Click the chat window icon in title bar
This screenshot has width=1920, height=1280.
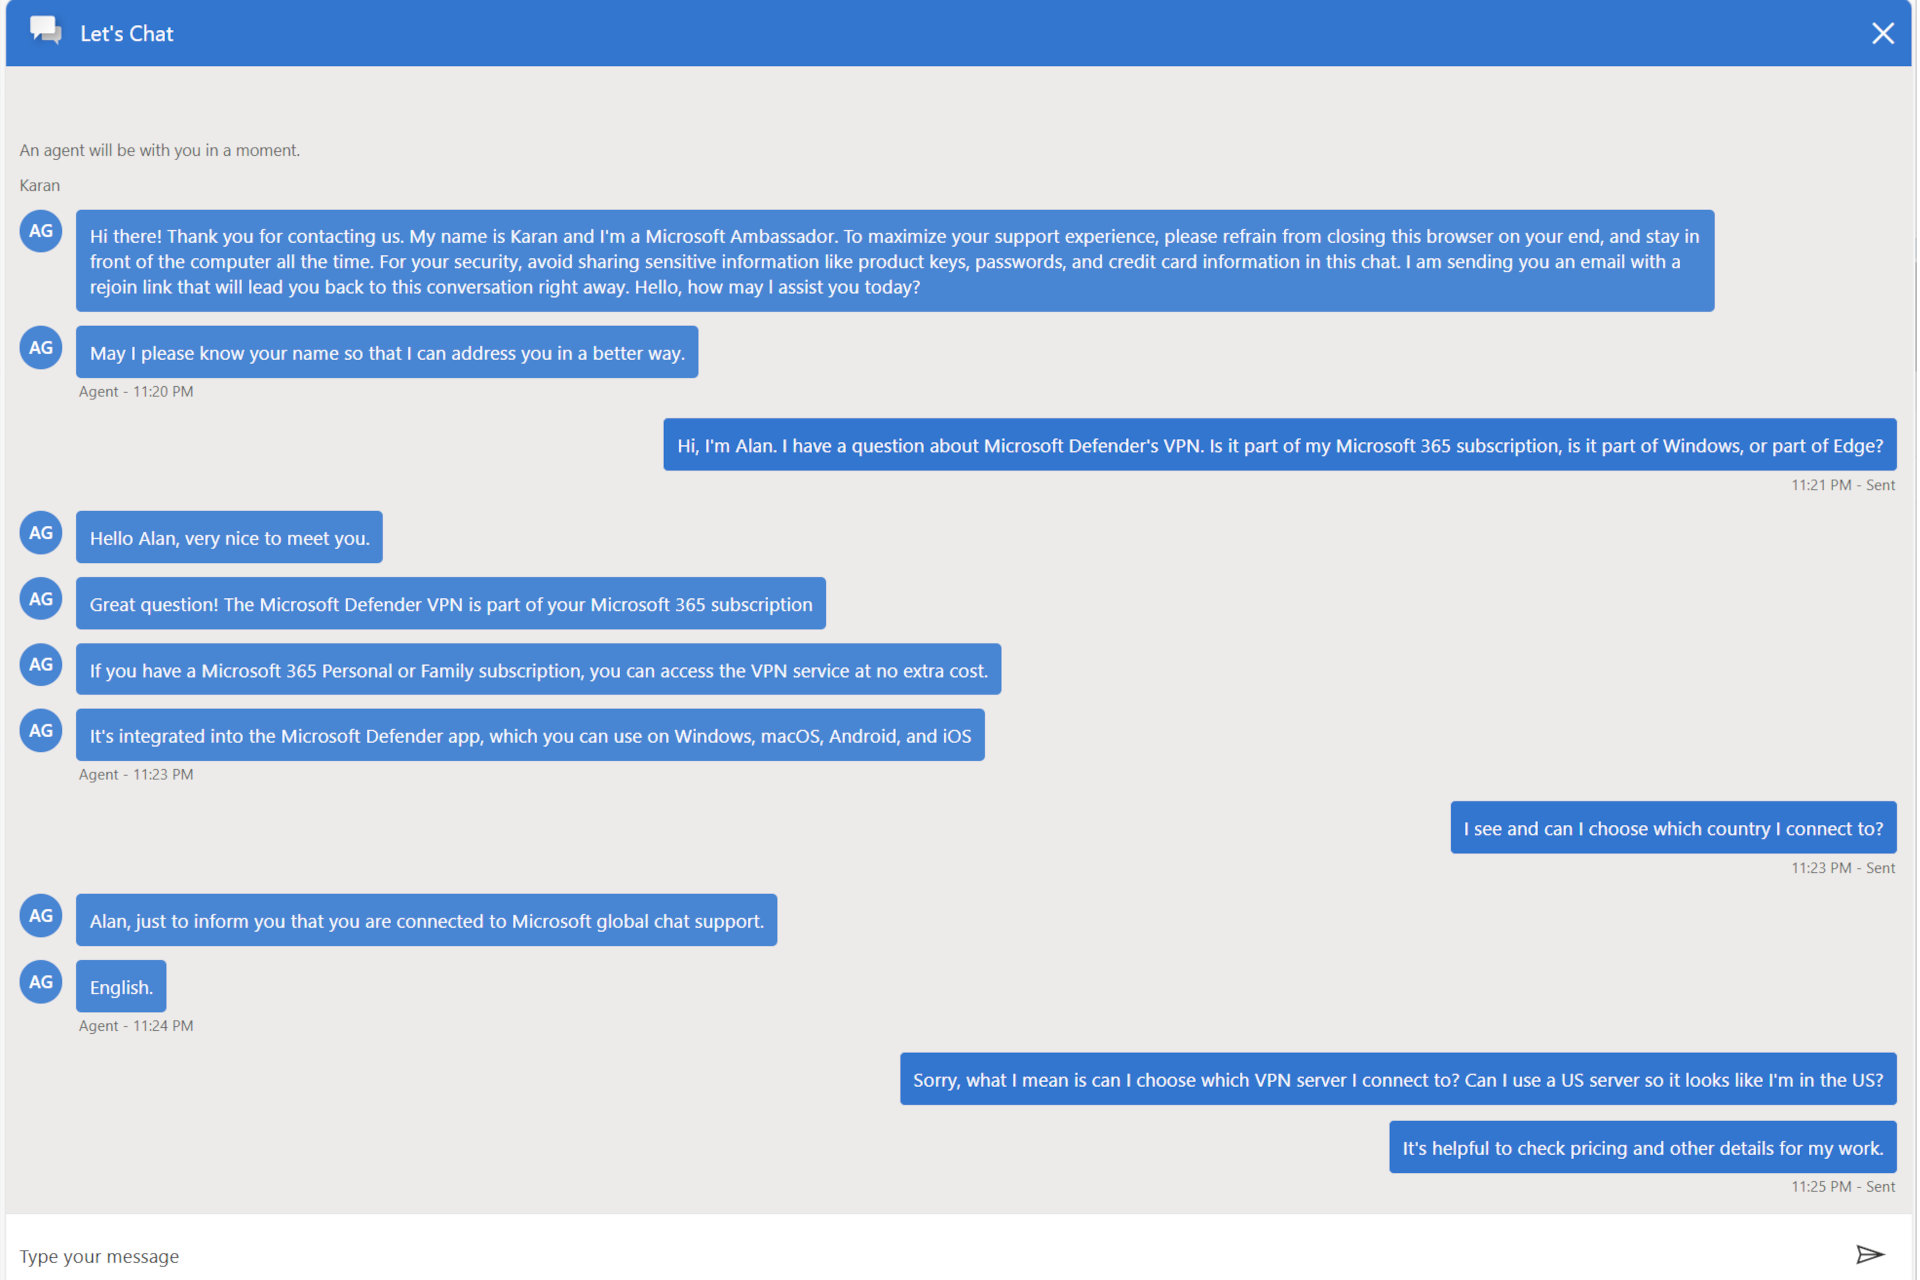tap(43, 31)
